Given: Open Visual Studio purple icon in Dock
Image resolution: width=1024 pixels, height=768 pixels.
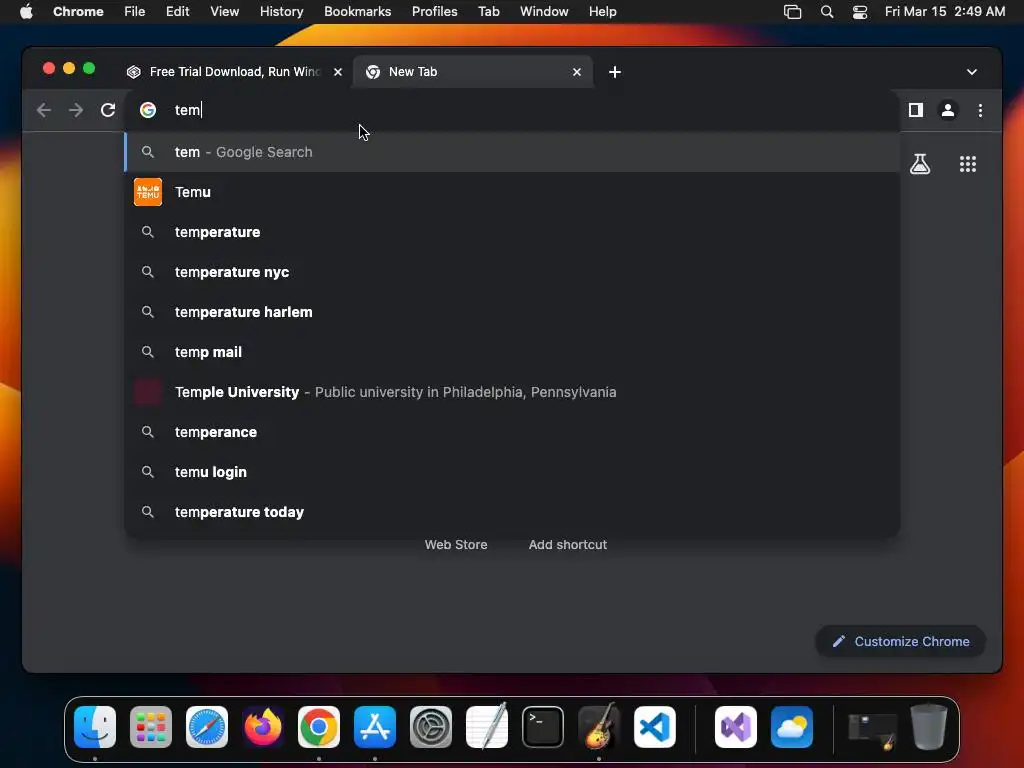Looking at the screenshot, I should [736, 727].
